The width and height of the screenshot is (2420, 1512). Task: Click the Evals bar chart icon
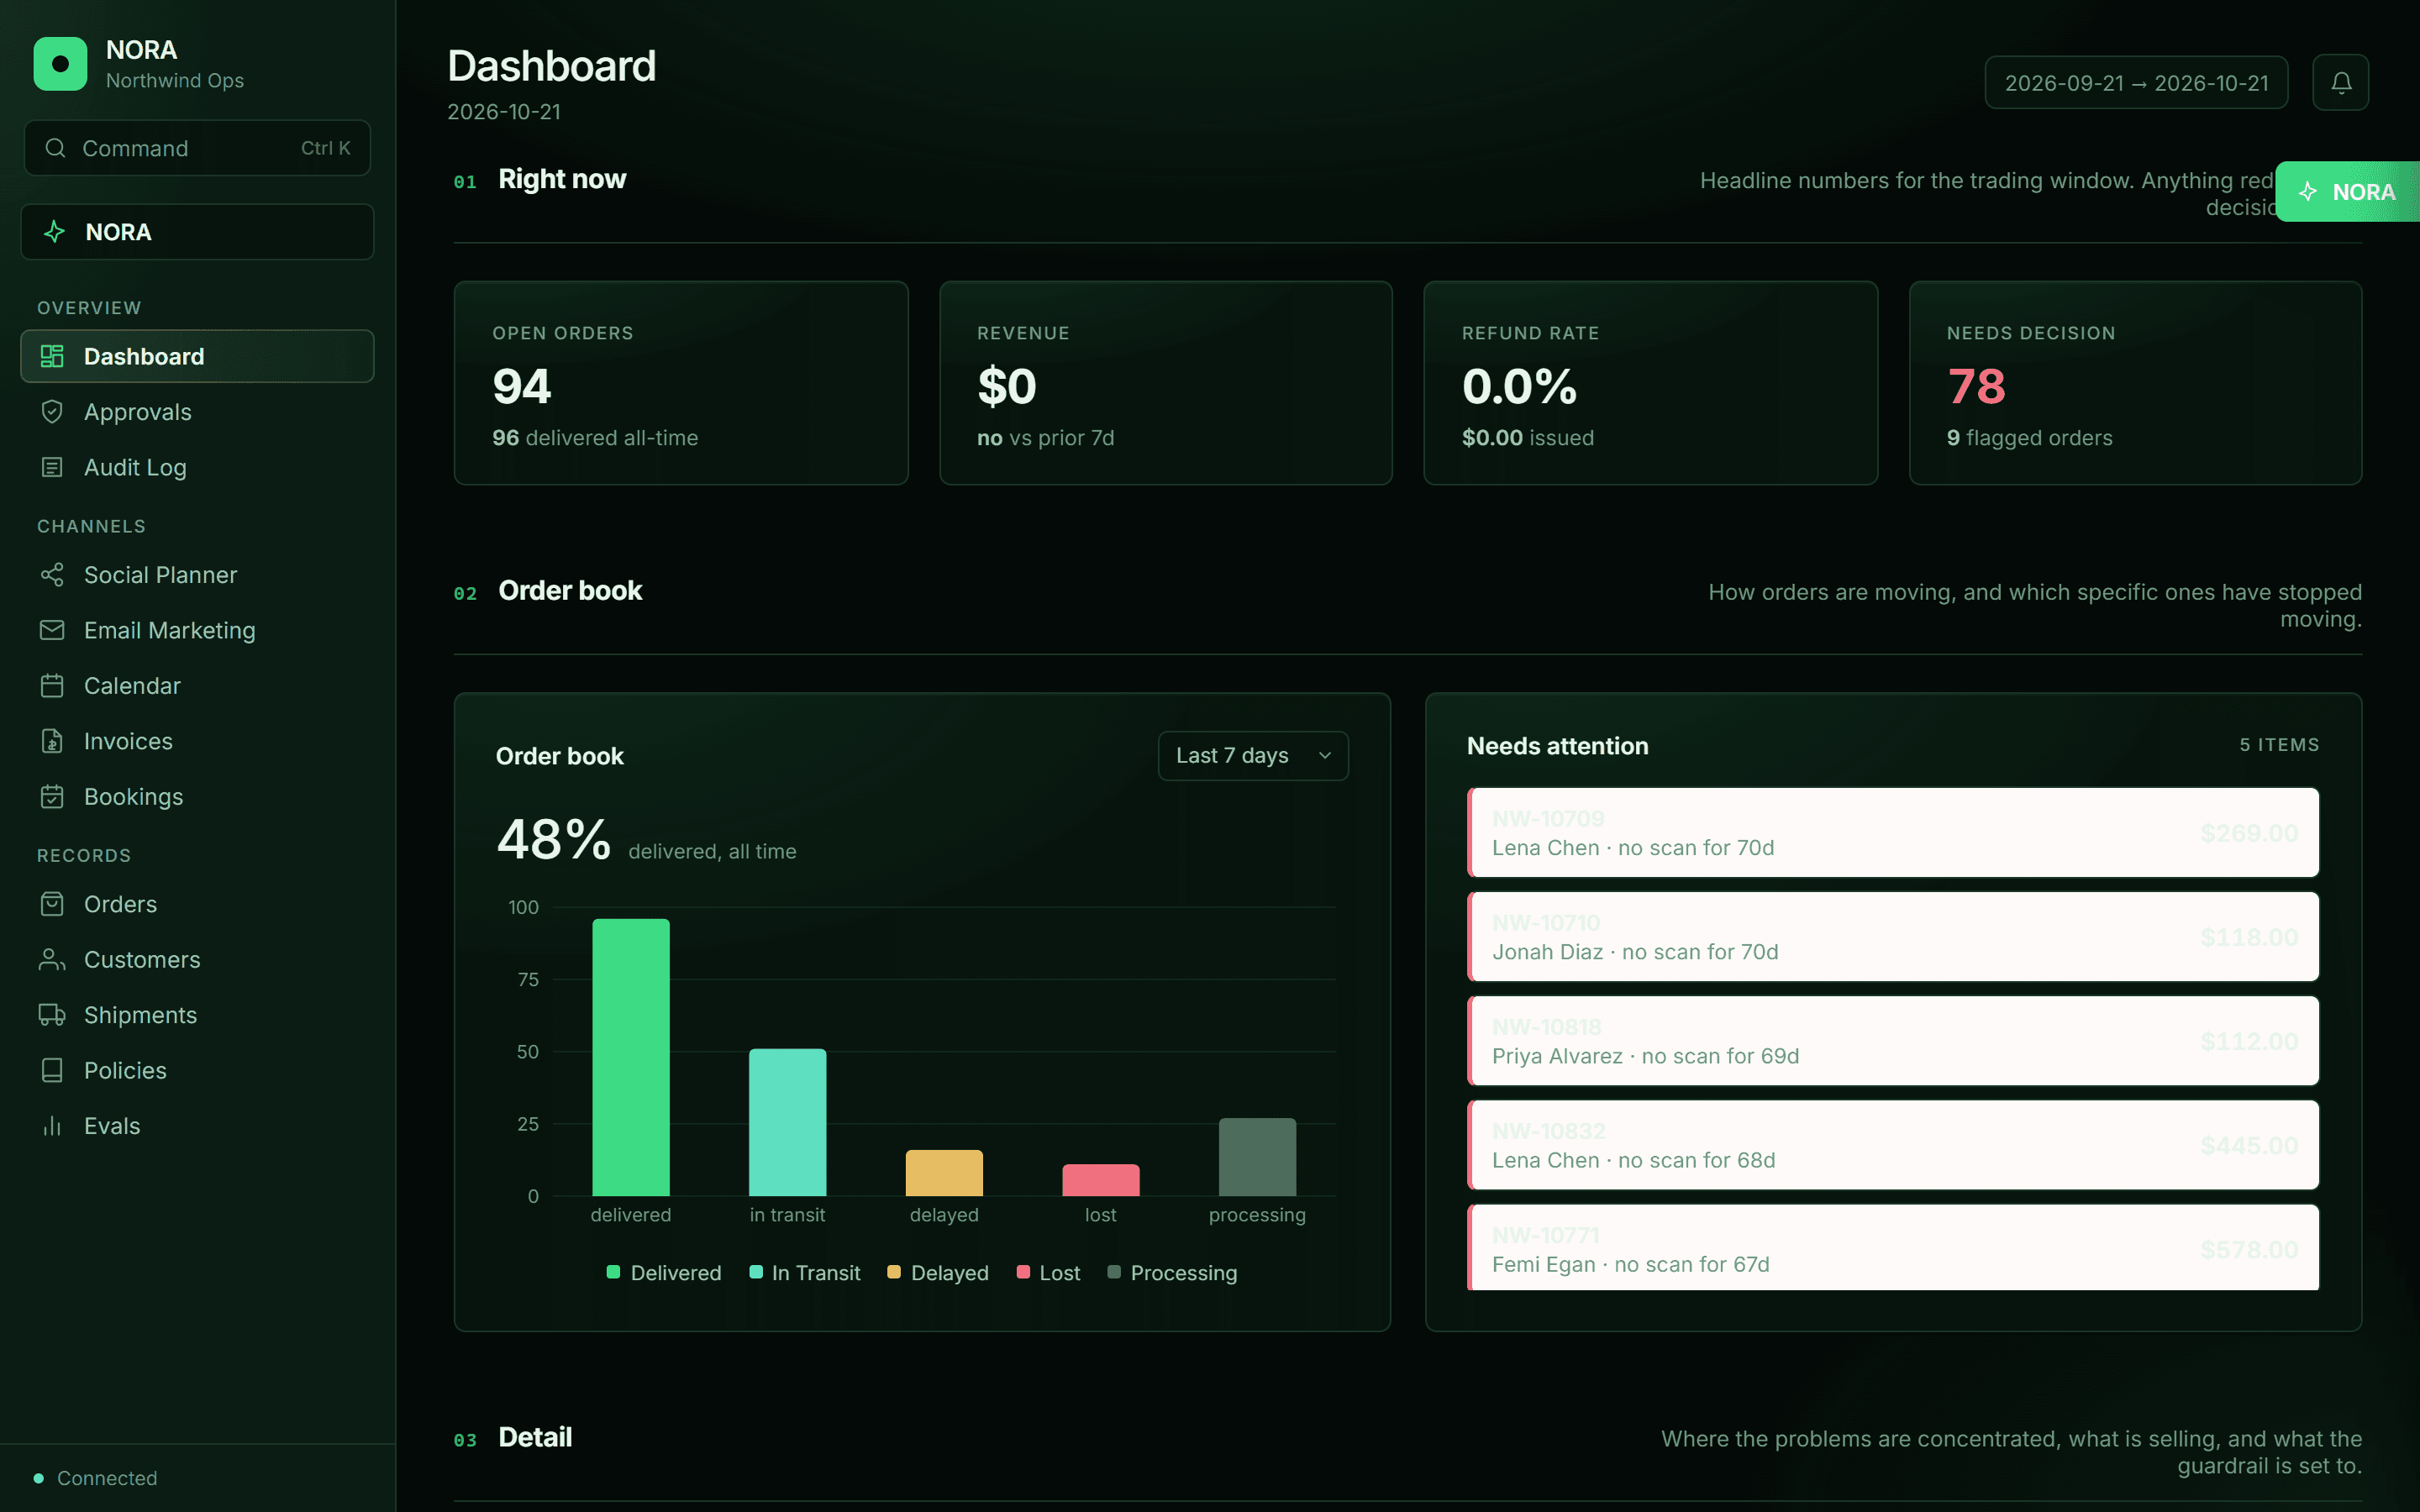(52, 1126)
